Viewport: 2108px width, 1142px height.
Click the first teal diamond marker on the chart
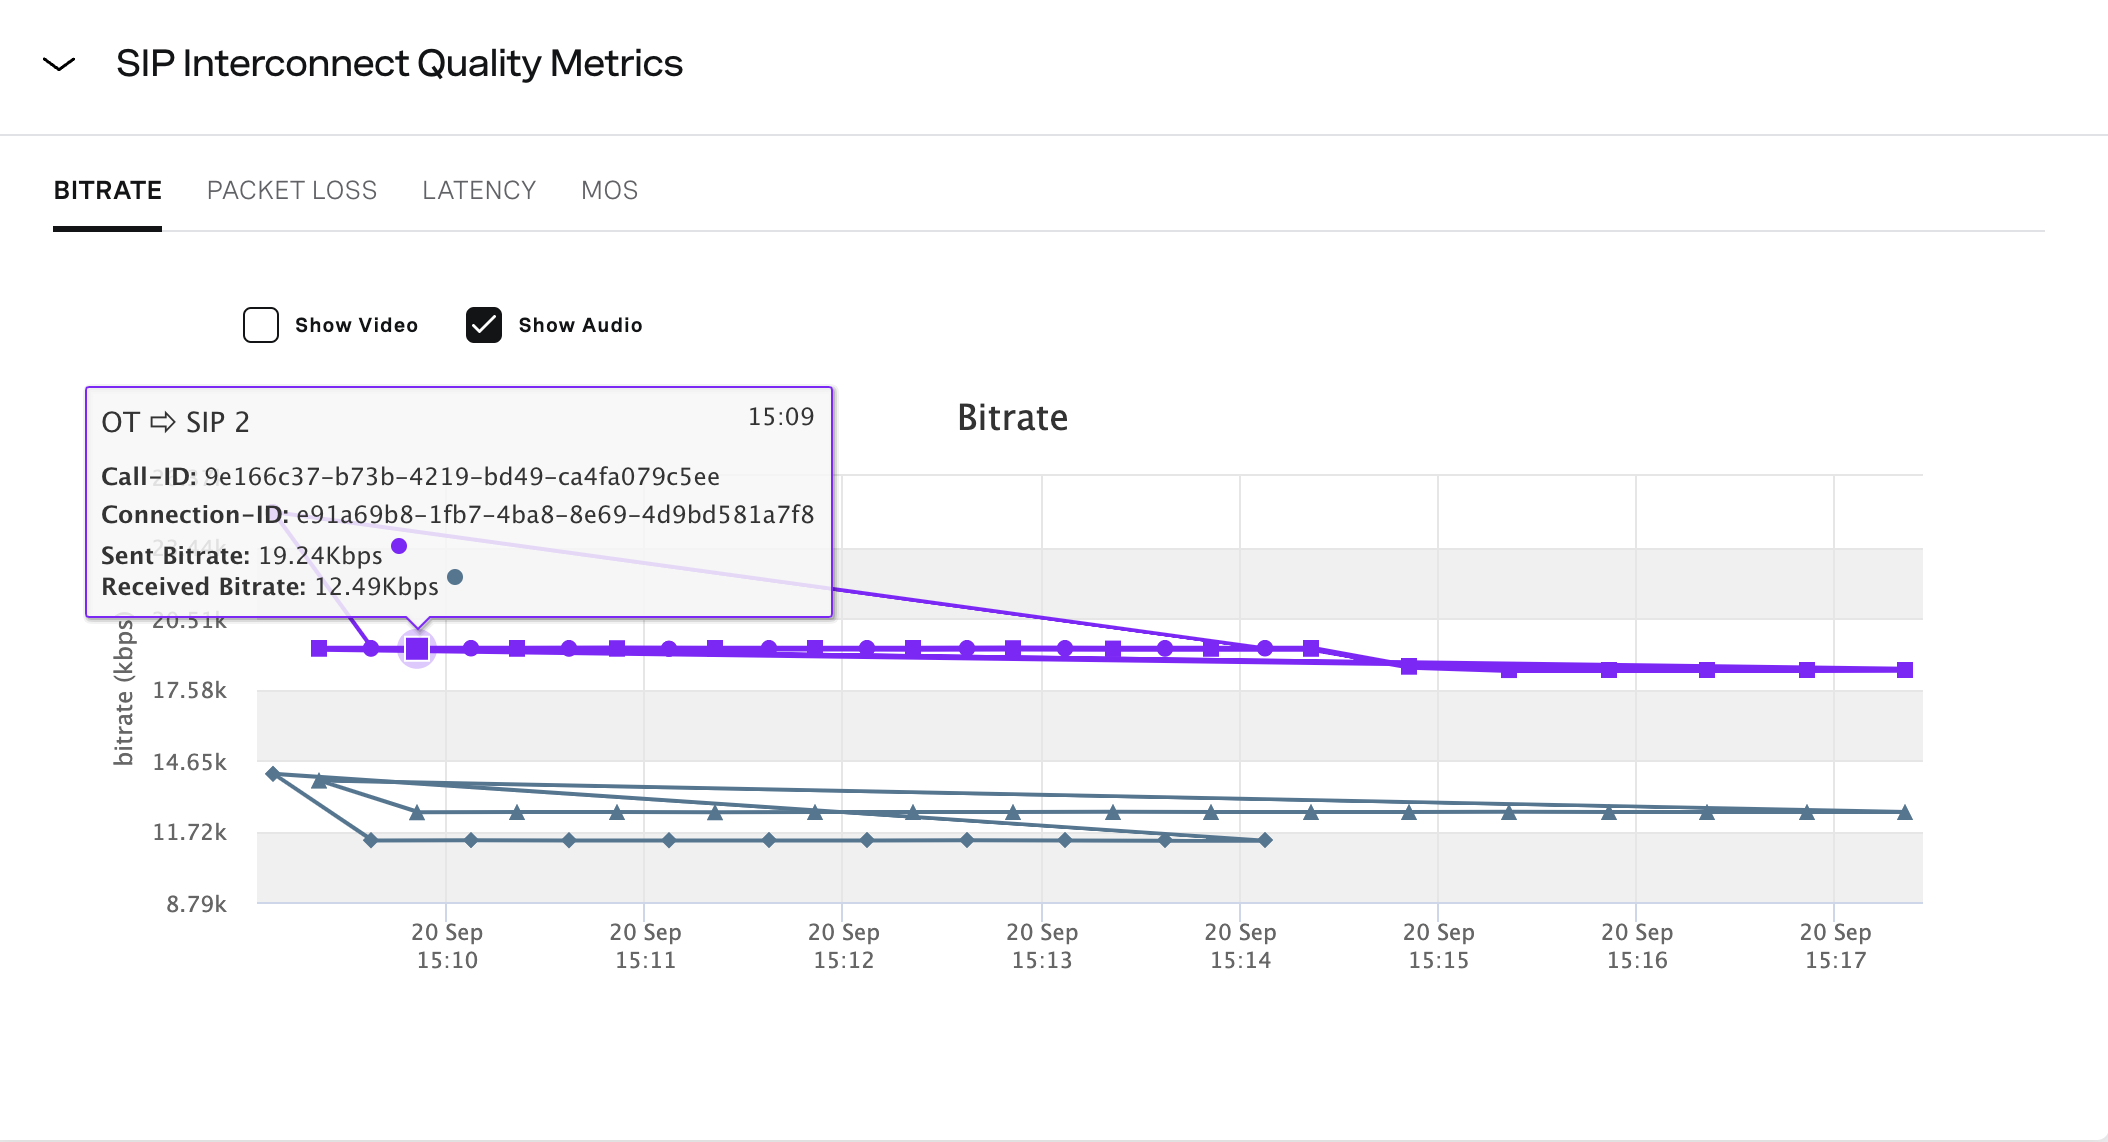[x=273, y=772]
